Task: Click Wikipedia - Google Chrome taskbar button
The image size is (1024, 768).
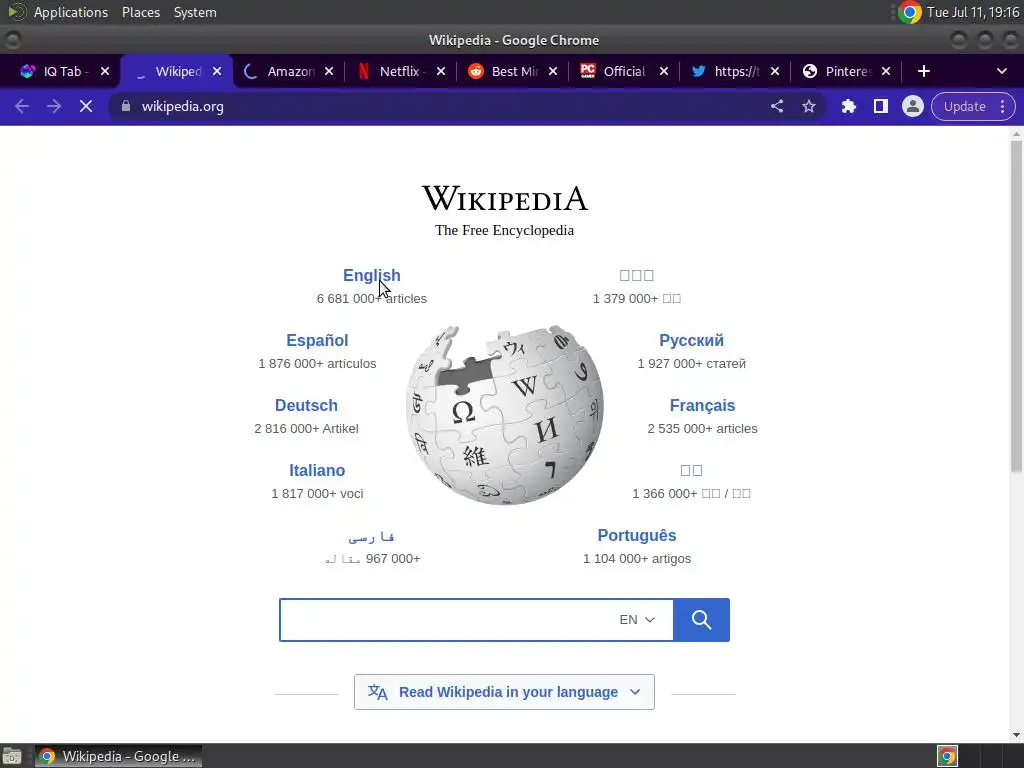Action: pos(118,756)
